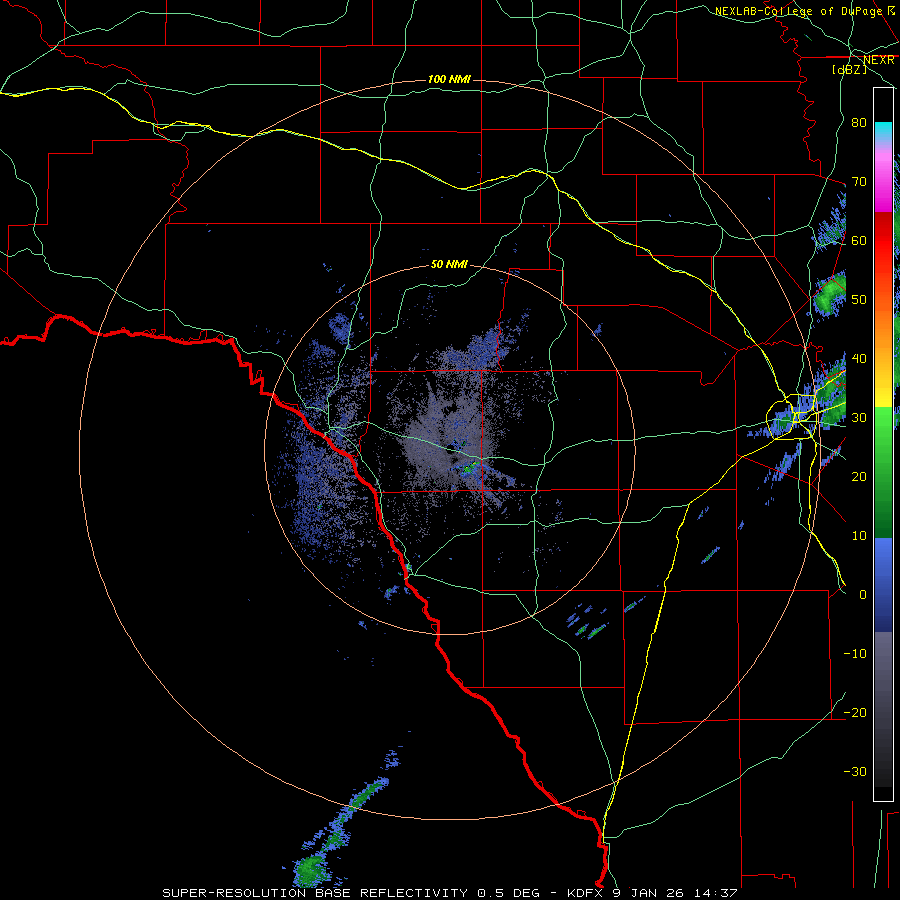Click the 9 JAN 26 14:37 timestamp
Screen dimensions: 900x900
pyautogui.click(x=676, y=893)
